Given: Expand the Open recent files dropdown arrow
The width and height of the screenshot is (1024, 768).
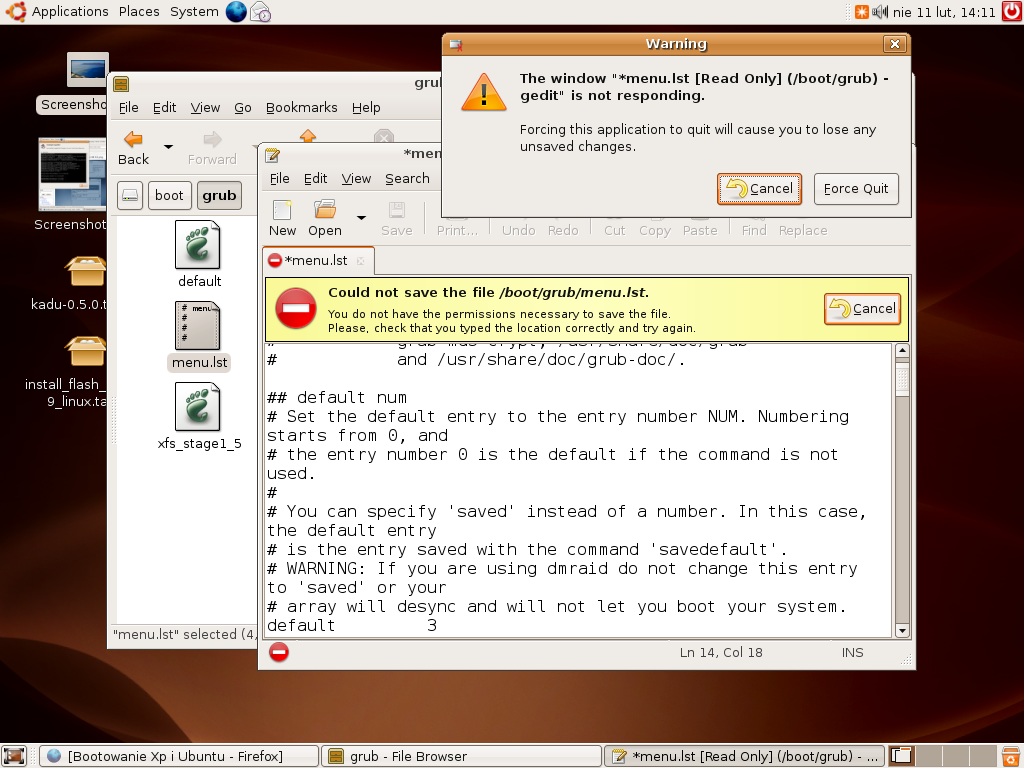Looking at the screenshot, I should (x=361, y=217).
